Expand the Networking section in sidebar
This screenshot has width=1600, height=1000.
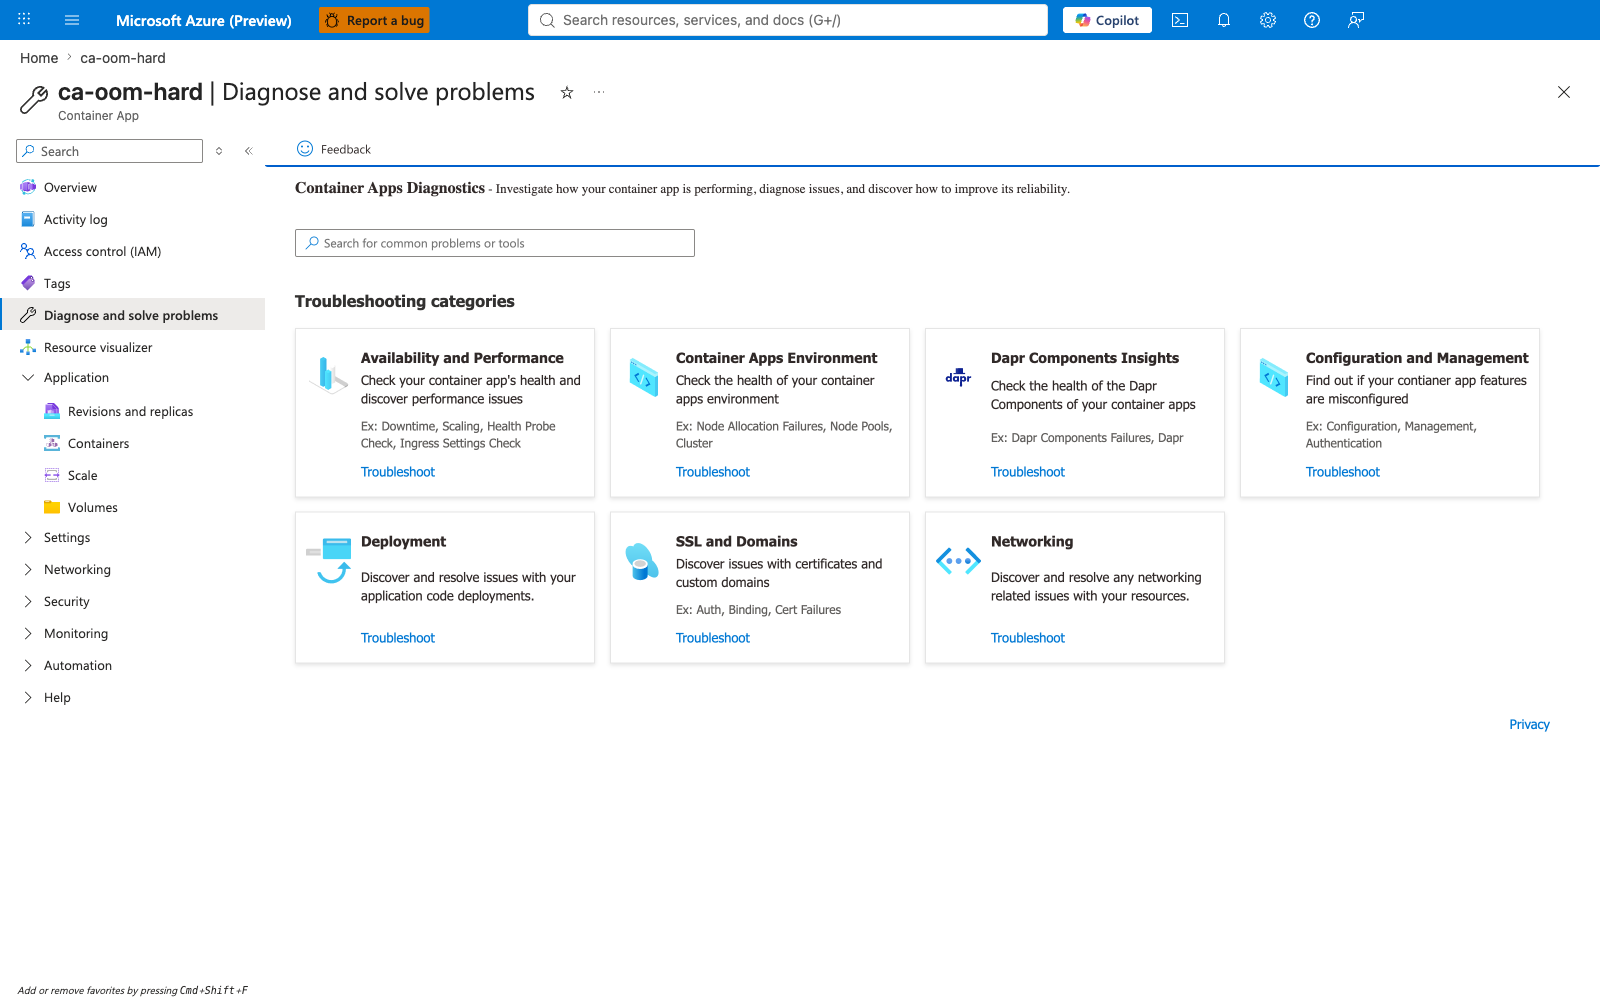point(28,570)
